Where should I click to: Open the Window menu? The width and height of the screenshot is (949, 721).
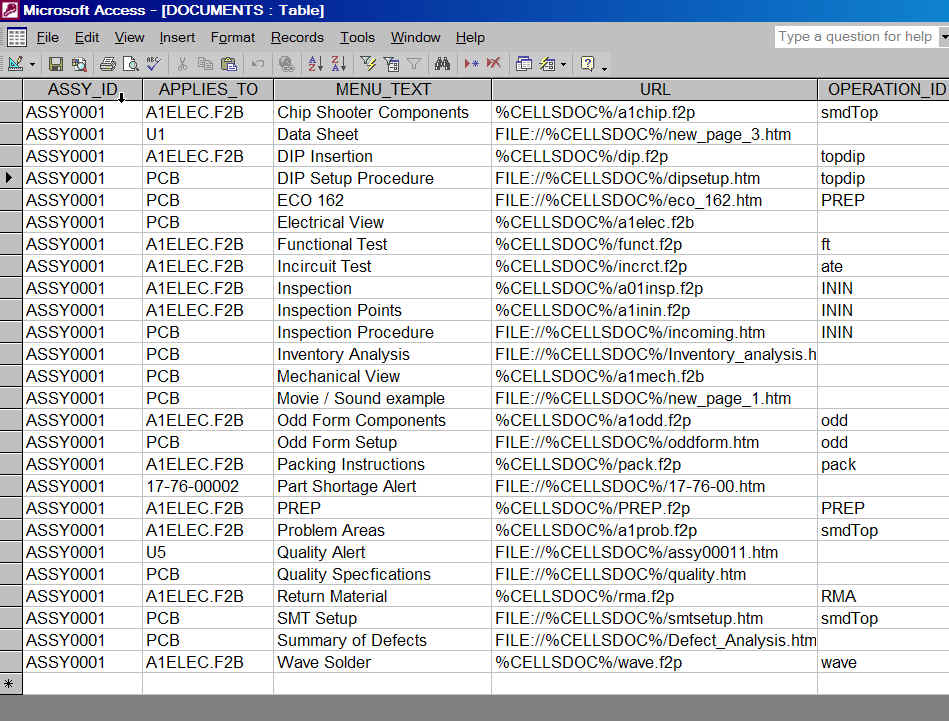[x=415, y=38]
